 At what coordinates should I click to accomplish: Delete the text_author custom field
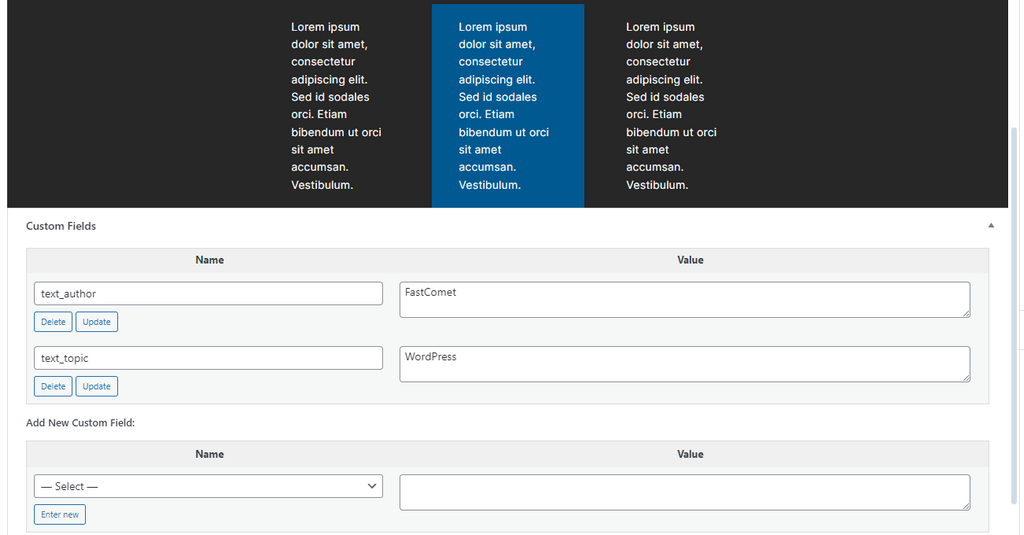53,322
